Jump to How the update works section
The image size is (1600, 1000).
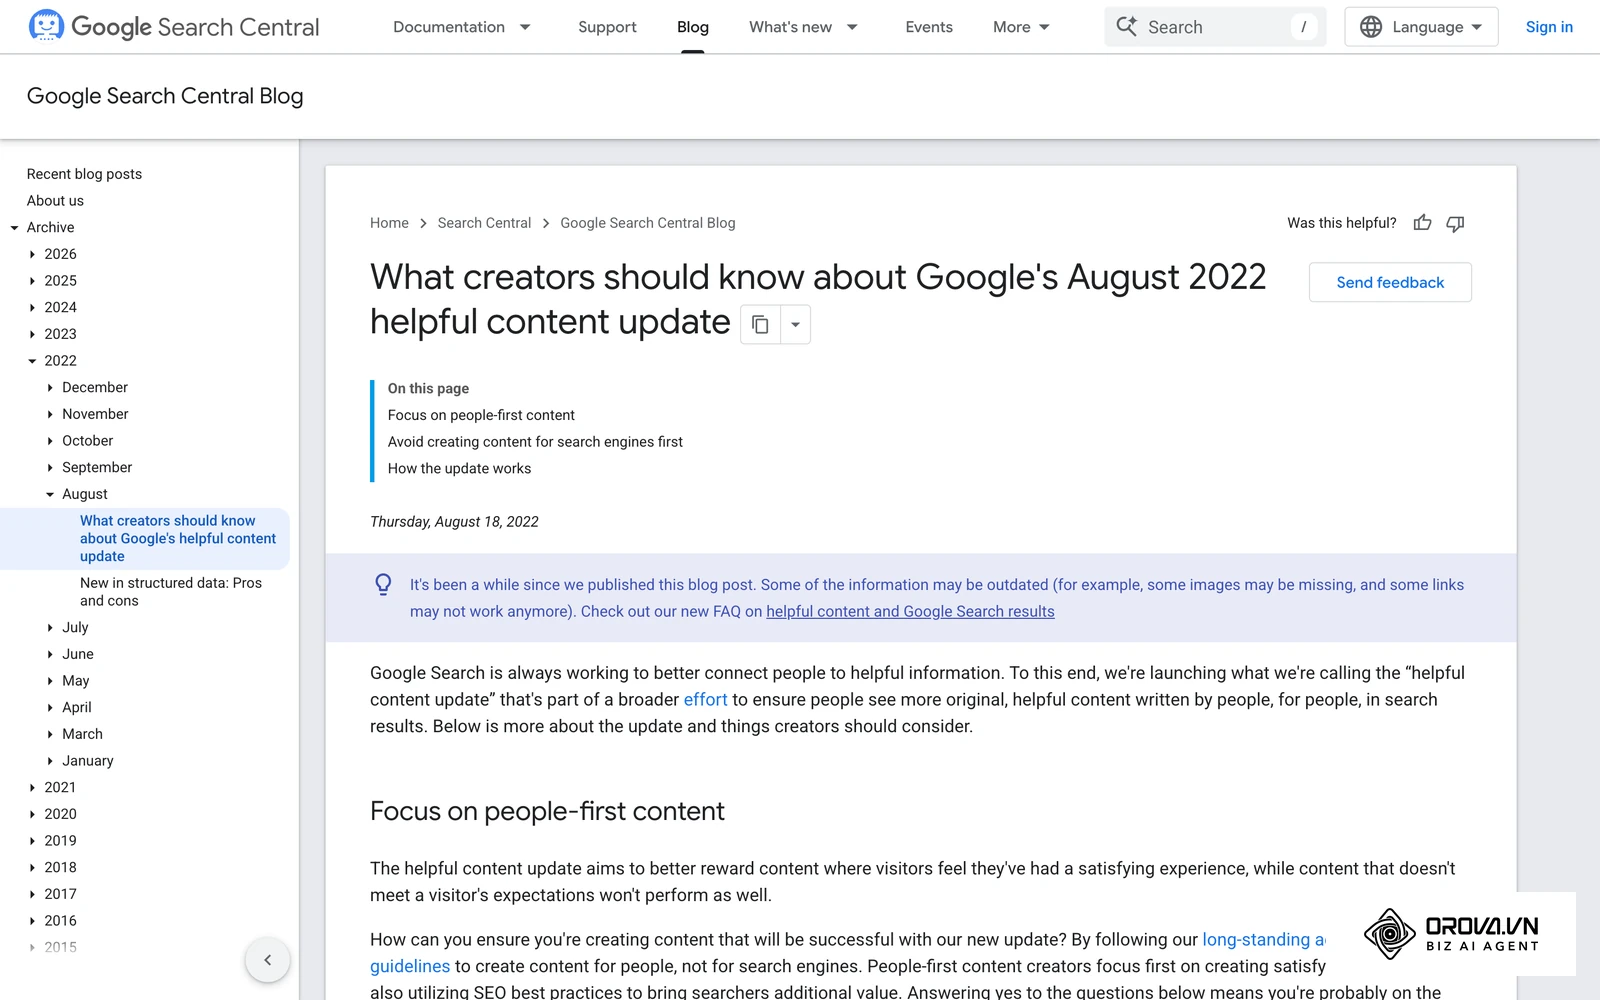459,468
